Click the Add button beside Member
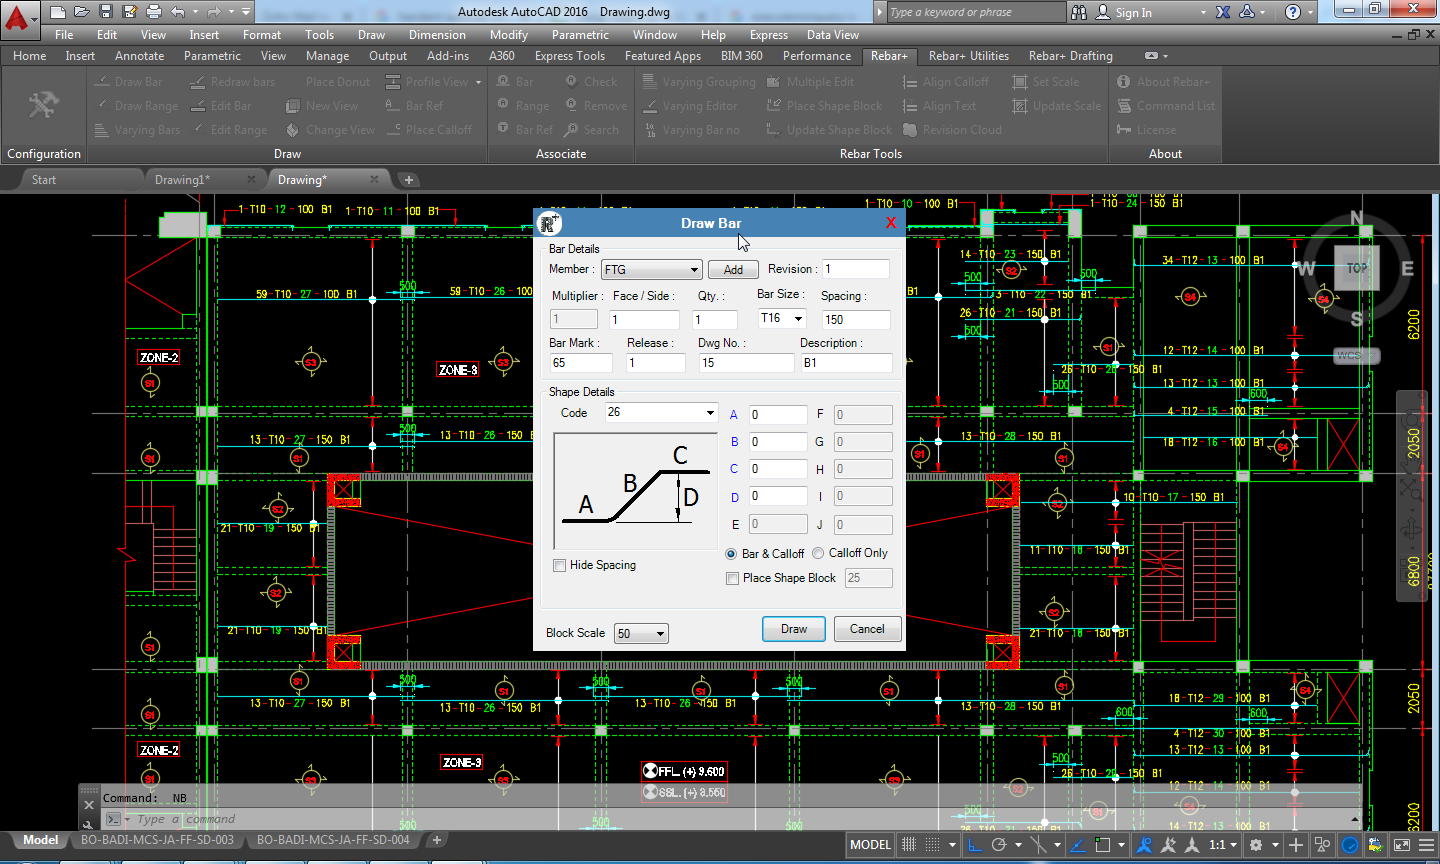1440x864 pixels. click(733, 270)
